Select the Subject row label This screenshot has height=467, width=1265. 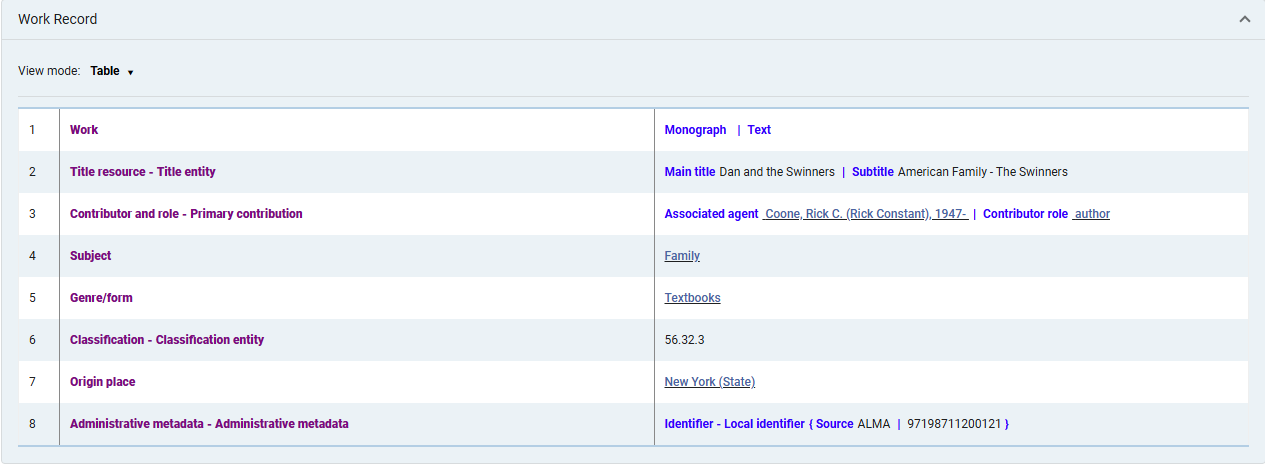[x=90, y=256]
